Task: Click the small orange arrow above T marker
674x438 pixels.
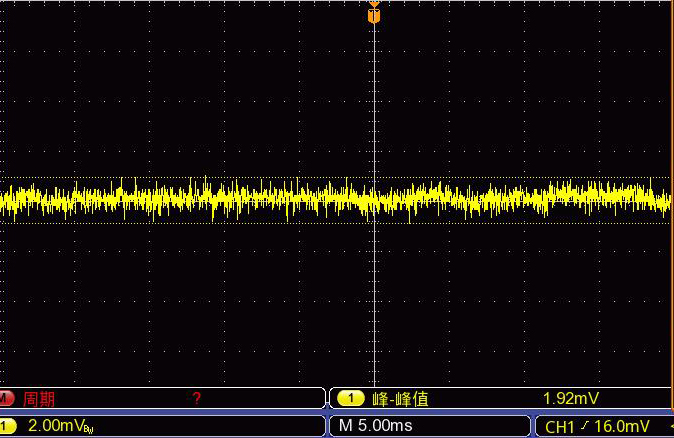Action: point(374,4)
